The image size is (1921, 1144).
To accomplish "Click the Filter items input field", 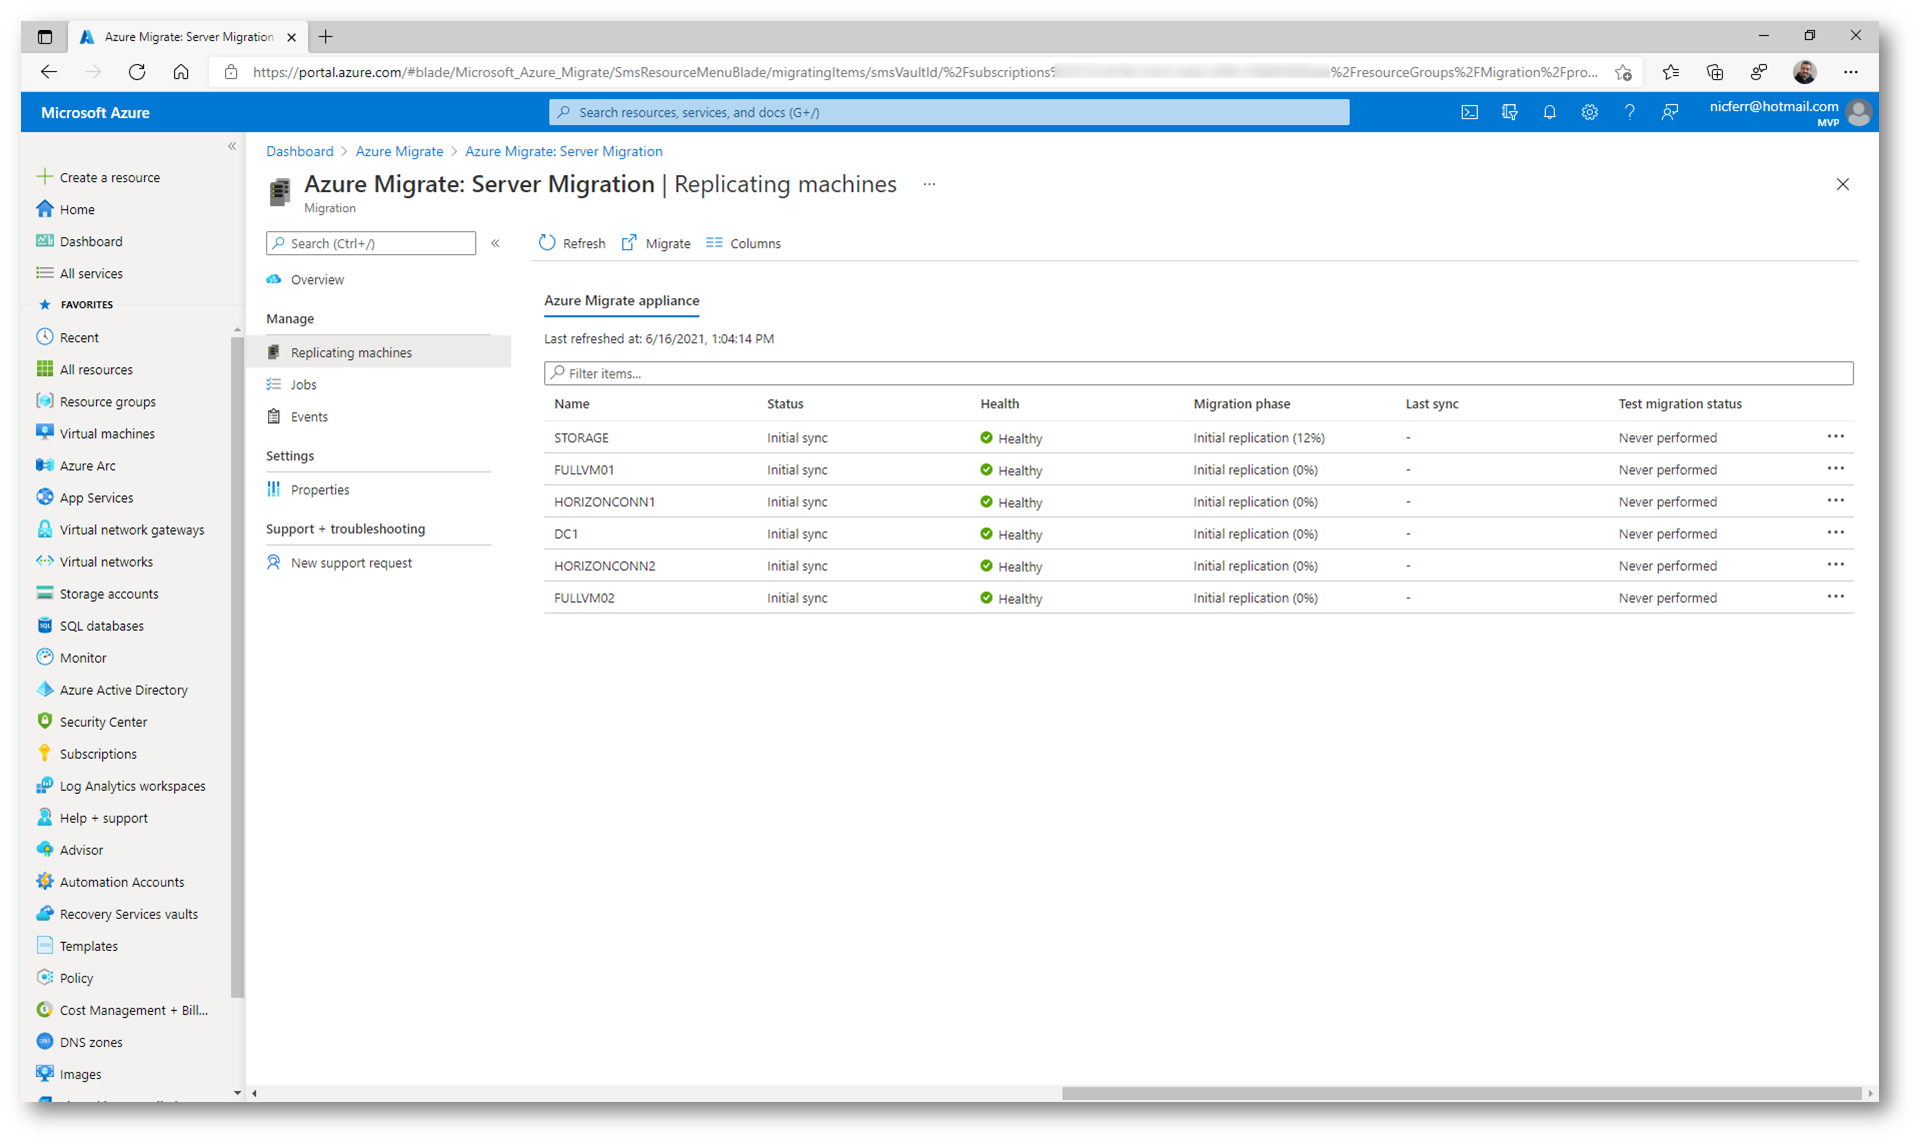I will (x=1198, y=373).
